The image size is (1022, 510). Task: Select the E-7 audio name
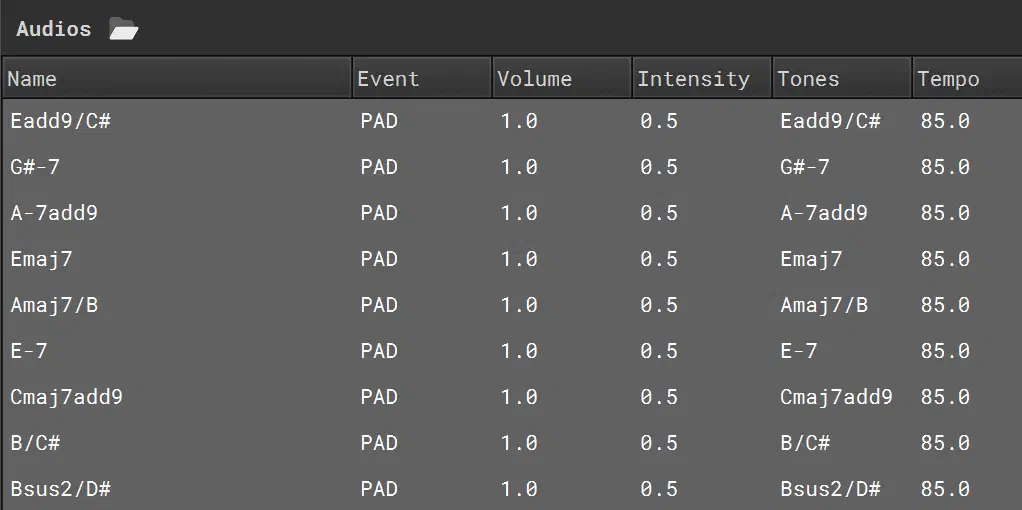(x=29, y=351)
